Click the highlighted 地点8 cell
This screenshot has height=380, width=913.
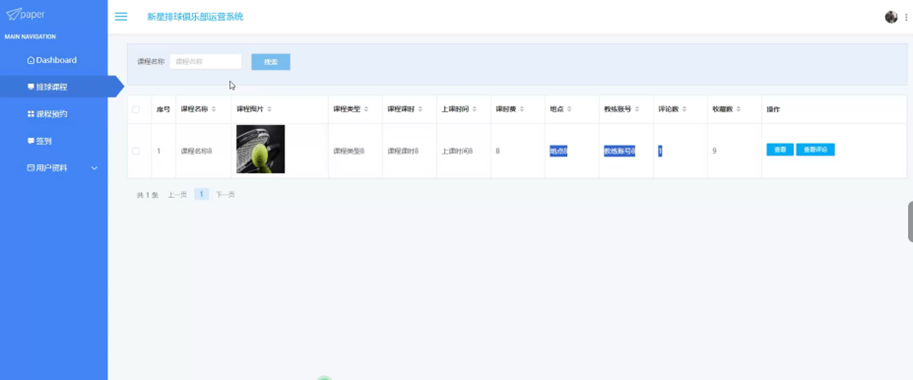(558, 151)
